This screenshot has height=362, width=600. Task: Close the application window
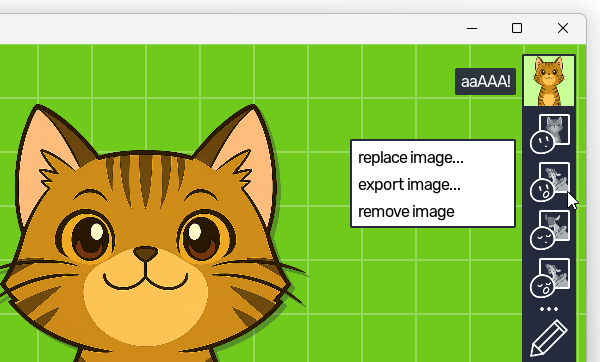[x=562, y=28]
